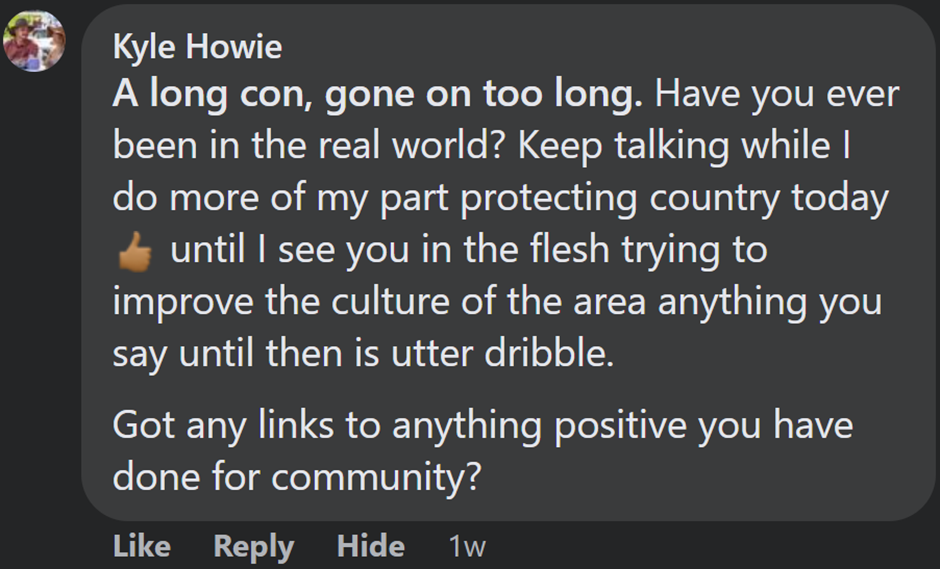The width and height of the screenshot is (940, 569).
Task: Click the words 'Have you ever'
Action: (x=778, y=95)
